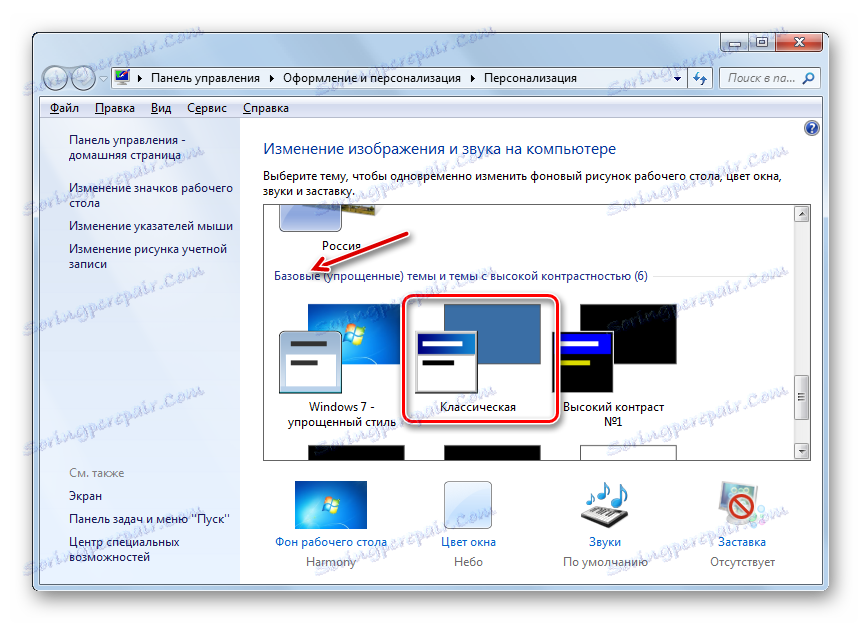Maximize the Персонализация window
Image resolution: width=862 pixels, height=624 pixels.
pos(761,42)
